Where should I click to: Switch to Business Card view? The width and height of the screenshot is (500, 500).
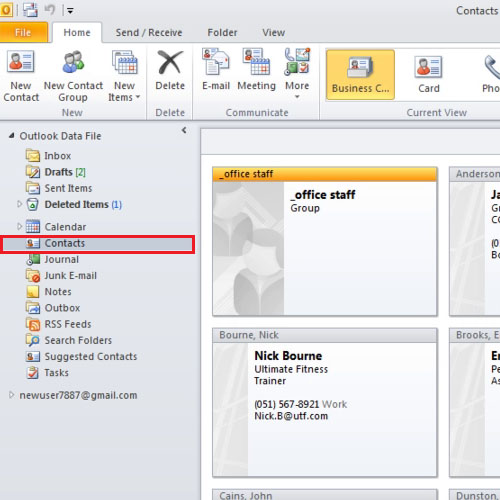coord(360,75)
